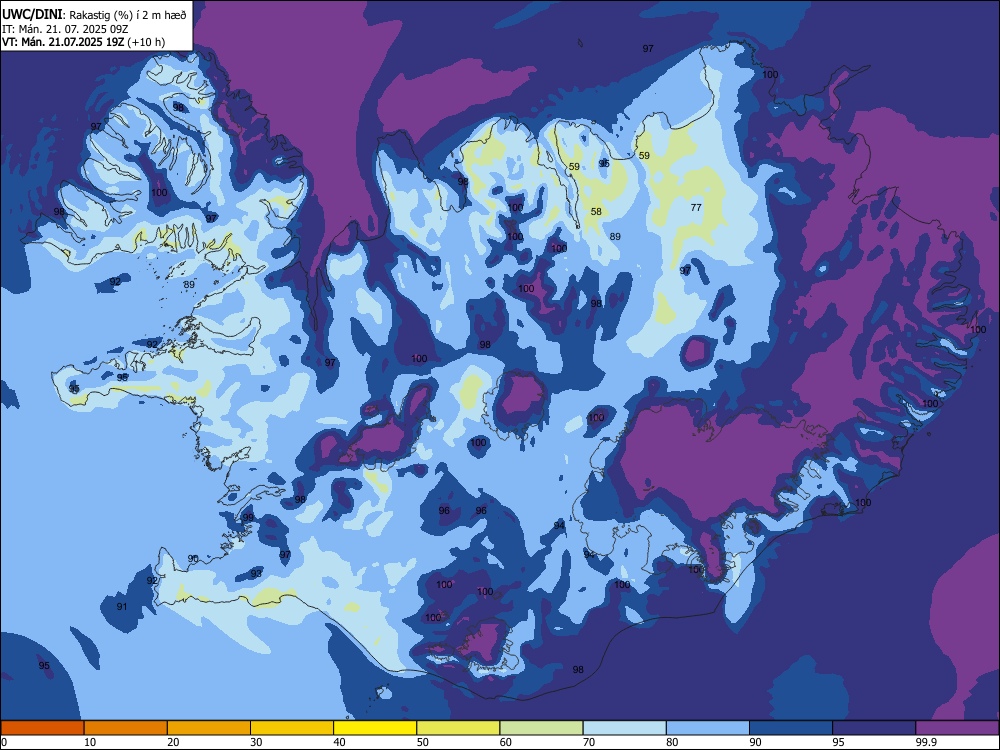Click the legend tick label 90
This screenshot has height=750, width=1000.
(x=756, y=742)
